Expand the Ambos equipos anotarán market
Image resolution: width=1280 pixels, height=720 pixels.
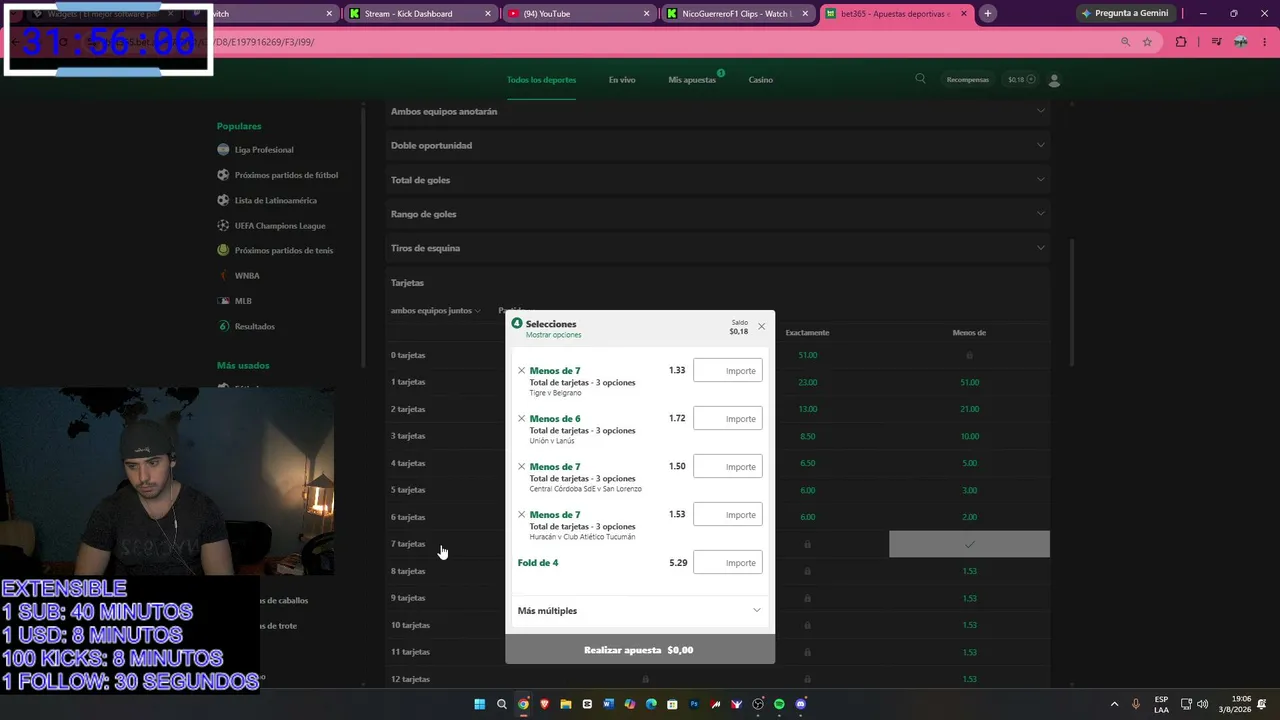coord(718,111)
